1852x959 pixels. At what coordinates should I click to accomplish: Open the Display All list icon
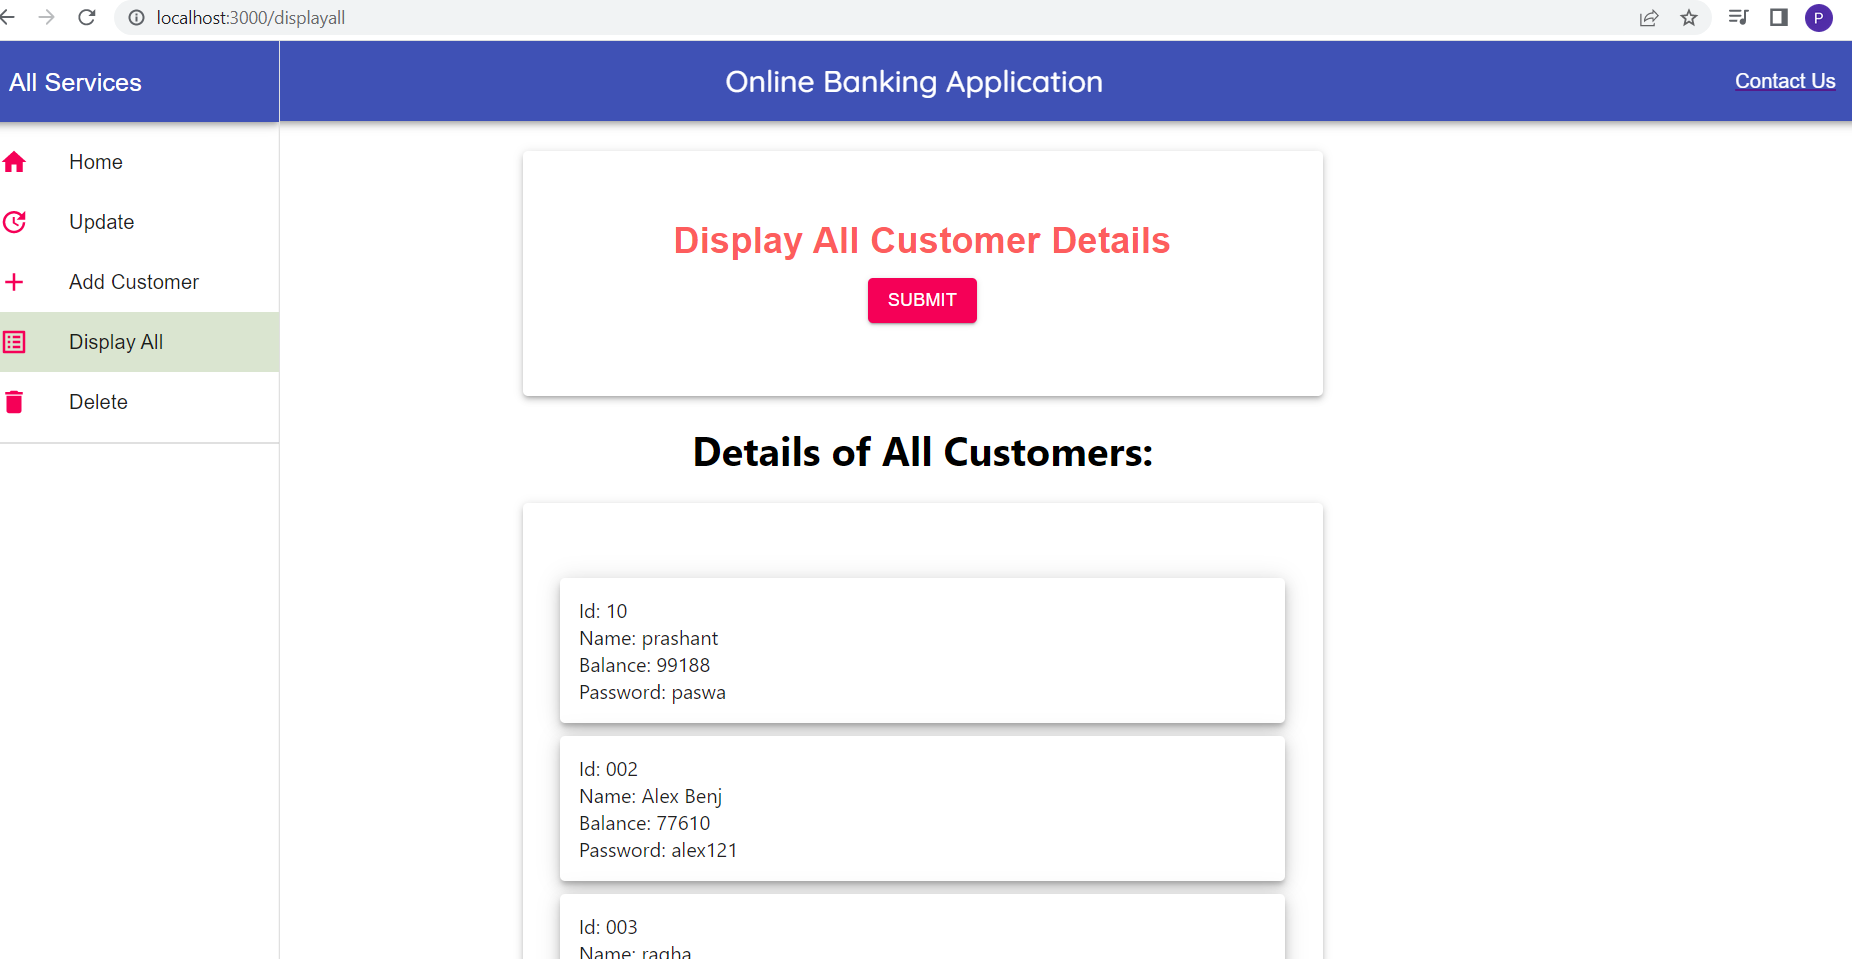pyautogui.click(x=15, y=341)
